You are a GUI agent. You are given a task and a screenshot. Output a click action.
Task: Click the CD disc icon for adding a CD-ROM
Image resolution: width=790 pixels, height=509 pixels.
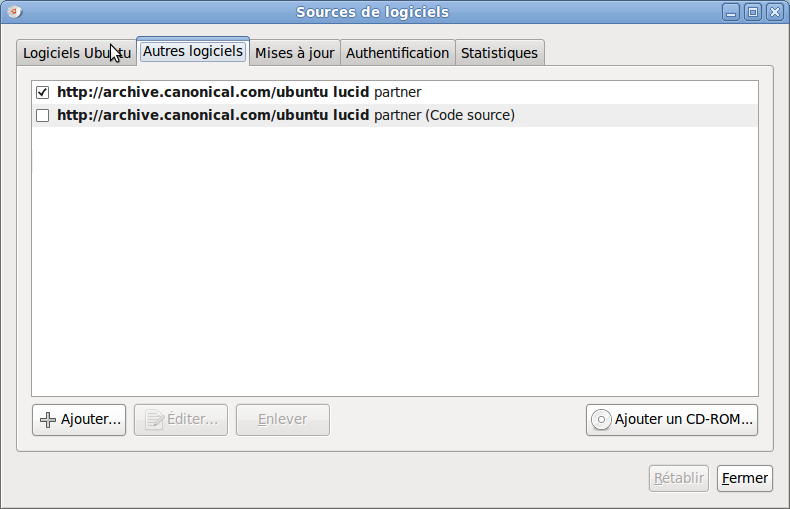coord(601,420)
